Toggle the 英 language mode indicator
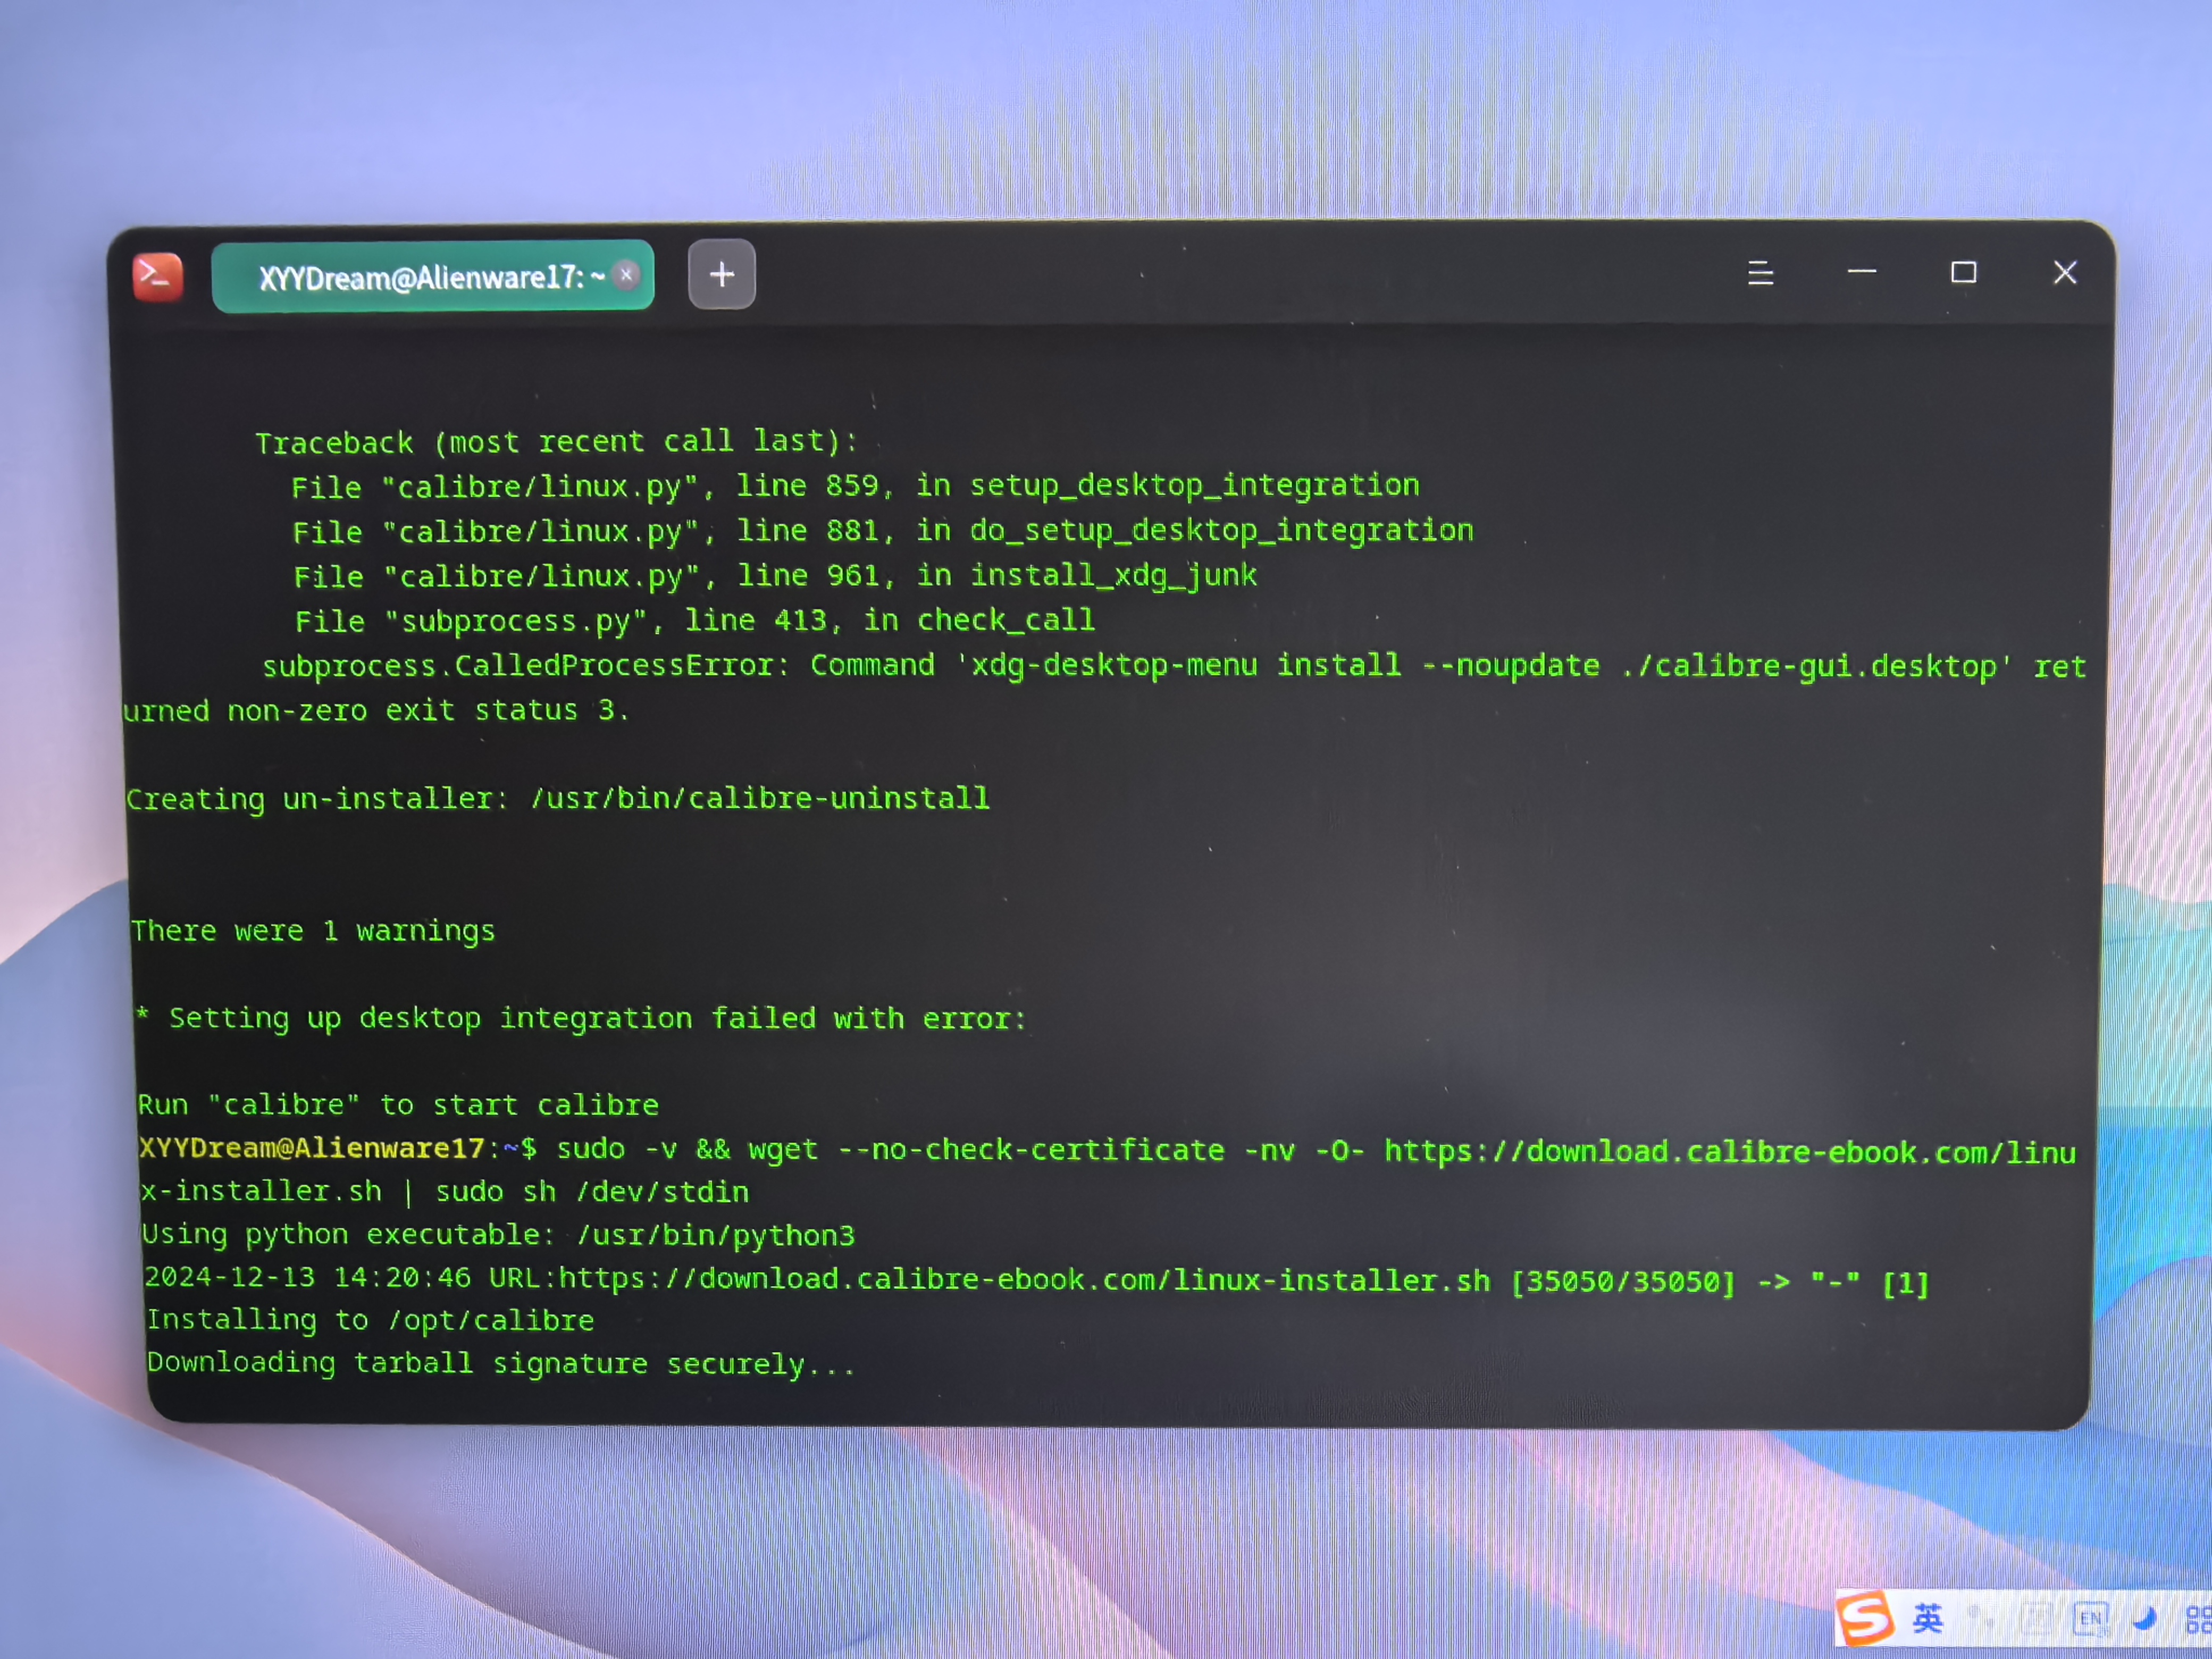Viewport: 2212px width, 1659px height. pyautogui.click(x=1928, y=1618)
